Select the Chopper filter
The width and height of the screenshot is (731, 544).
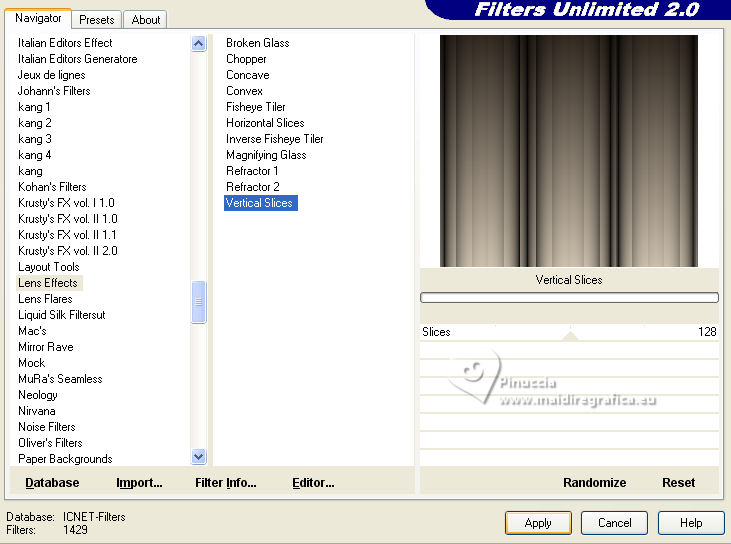tap(246, 59)
